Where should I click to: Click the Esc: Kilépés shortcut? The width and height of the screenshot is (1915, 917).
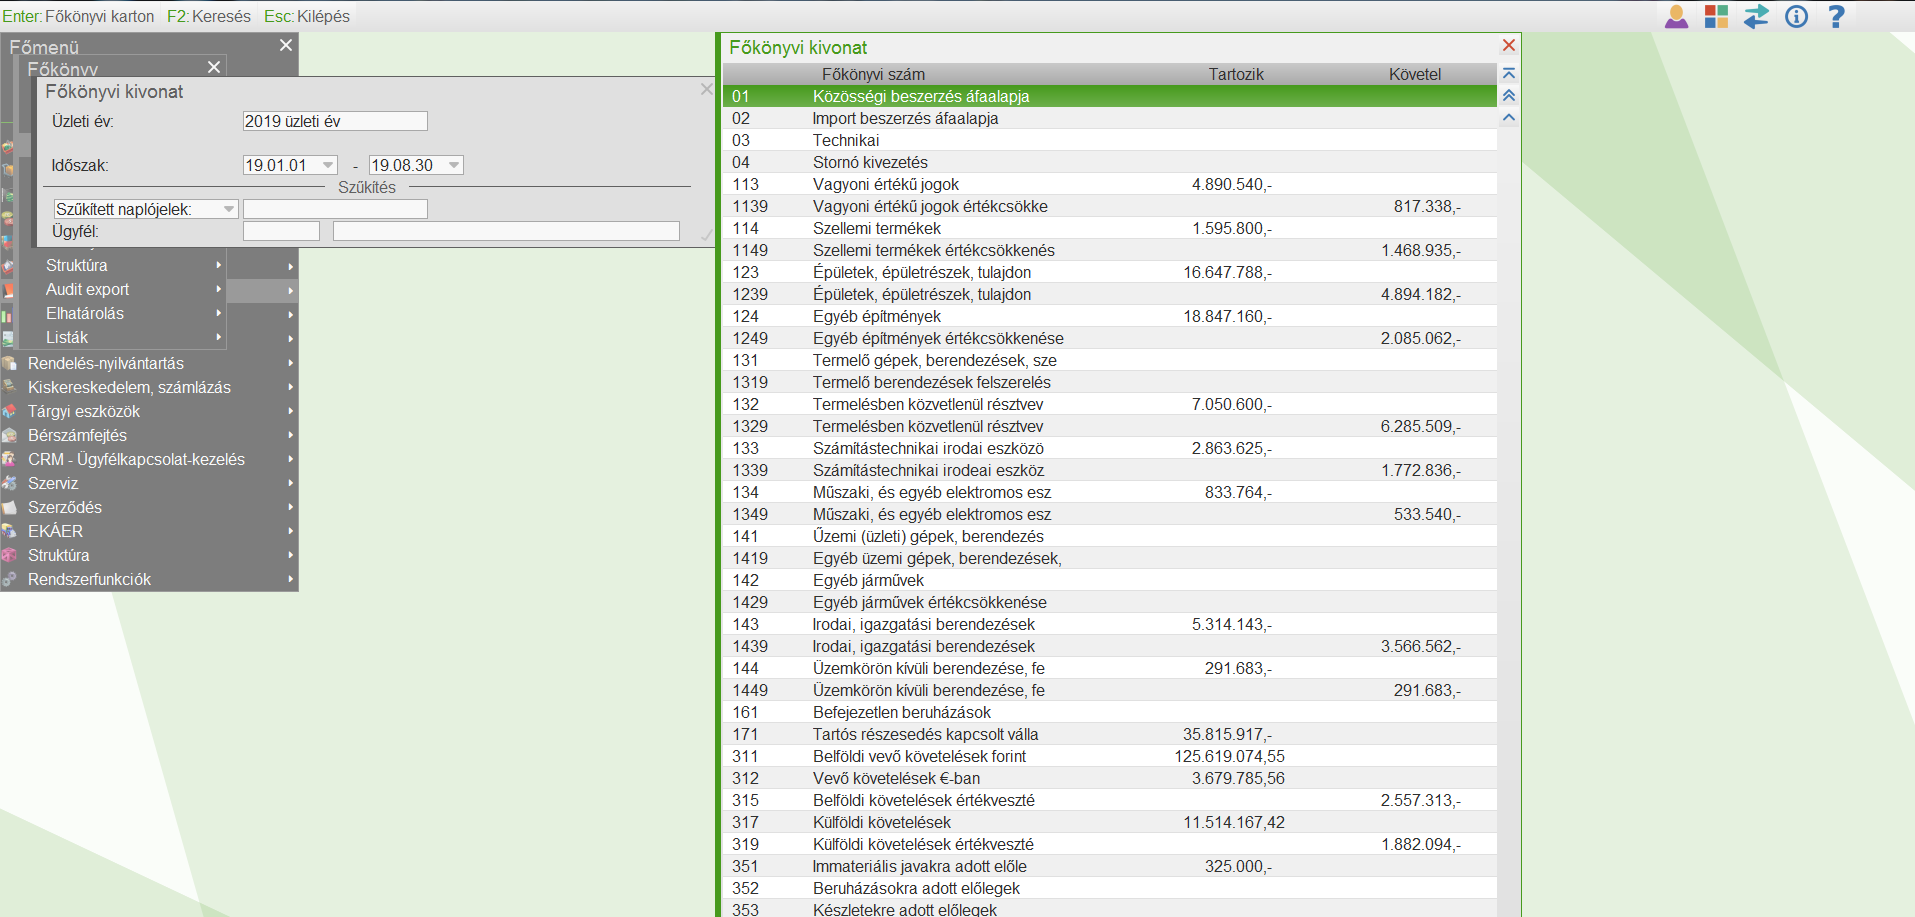[307, 16]
